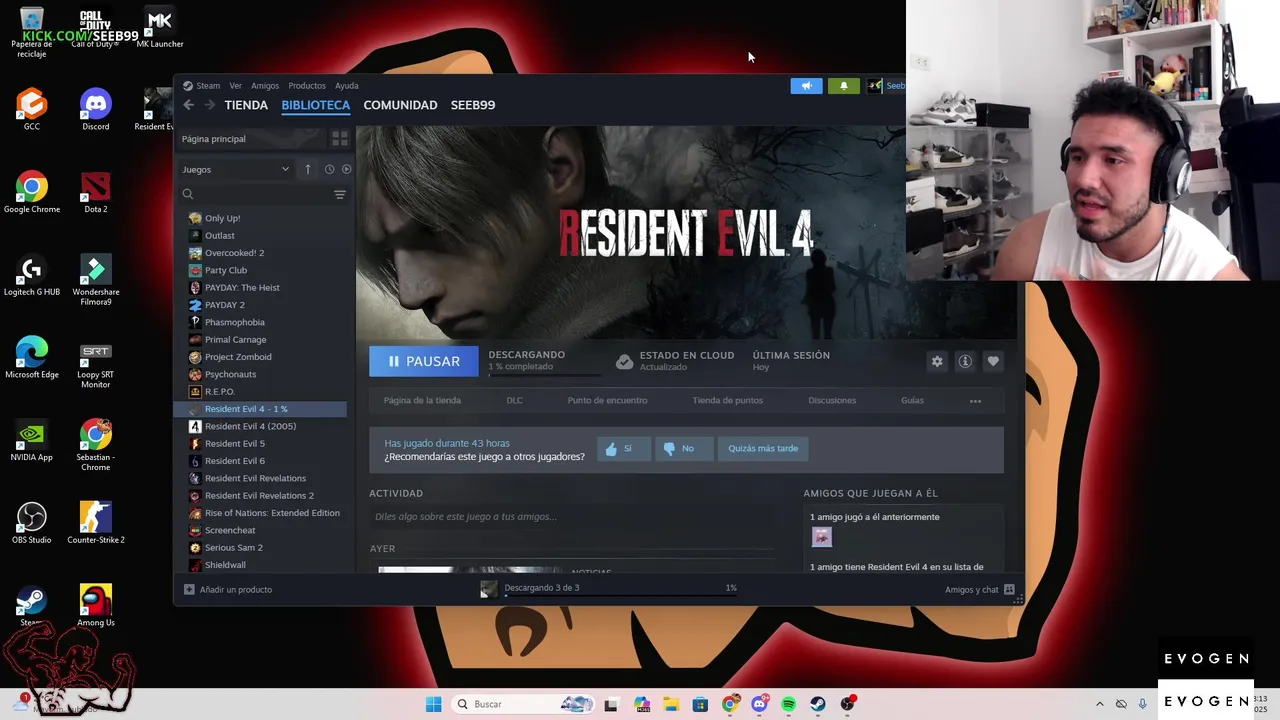Open Página de la tienda link
Viewport: 1280px width, 720px height.
point(422,400)
